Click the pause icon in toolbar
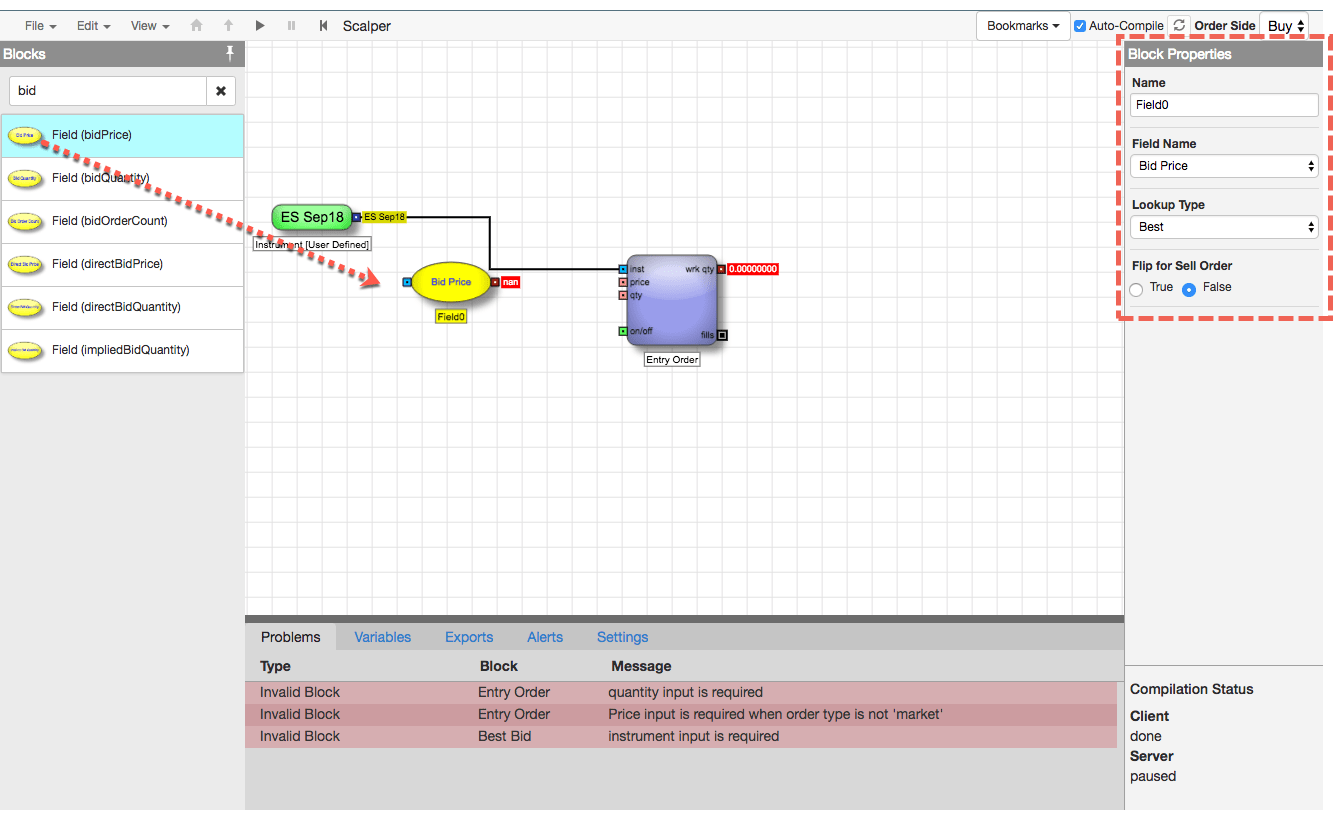 click(x=292, y=26)
